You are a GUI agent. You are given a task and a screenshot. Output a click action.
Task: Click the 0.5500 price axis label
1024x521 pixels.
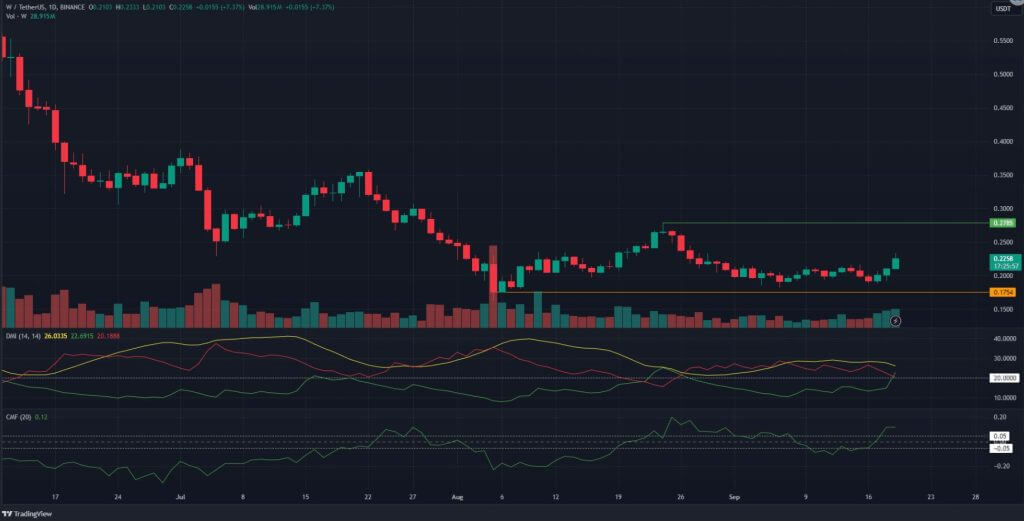tap(1003, 40)
